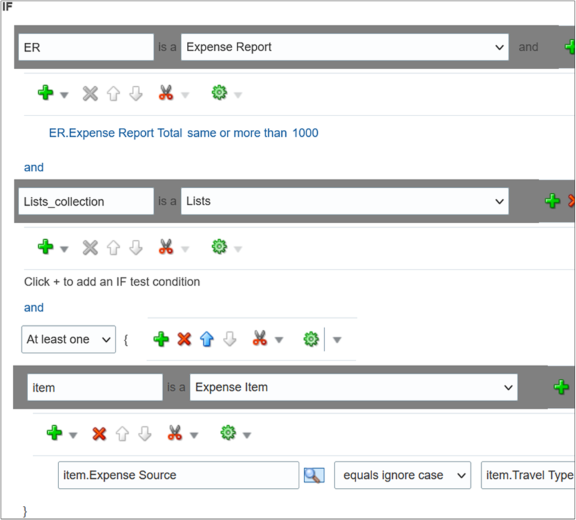This screenshot has height=520, width=576.
Task: Click the and link below ER condition
Action: 34,167
